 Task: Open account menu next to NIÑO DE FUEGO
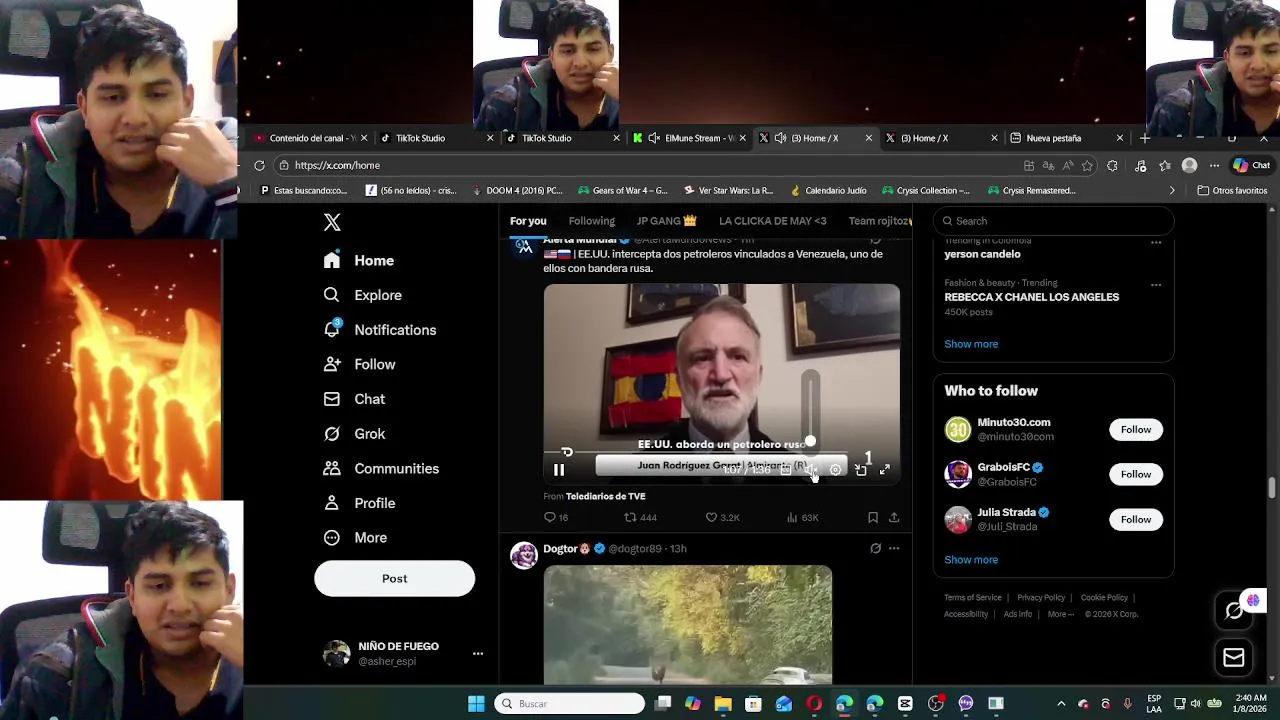[478, 653]
